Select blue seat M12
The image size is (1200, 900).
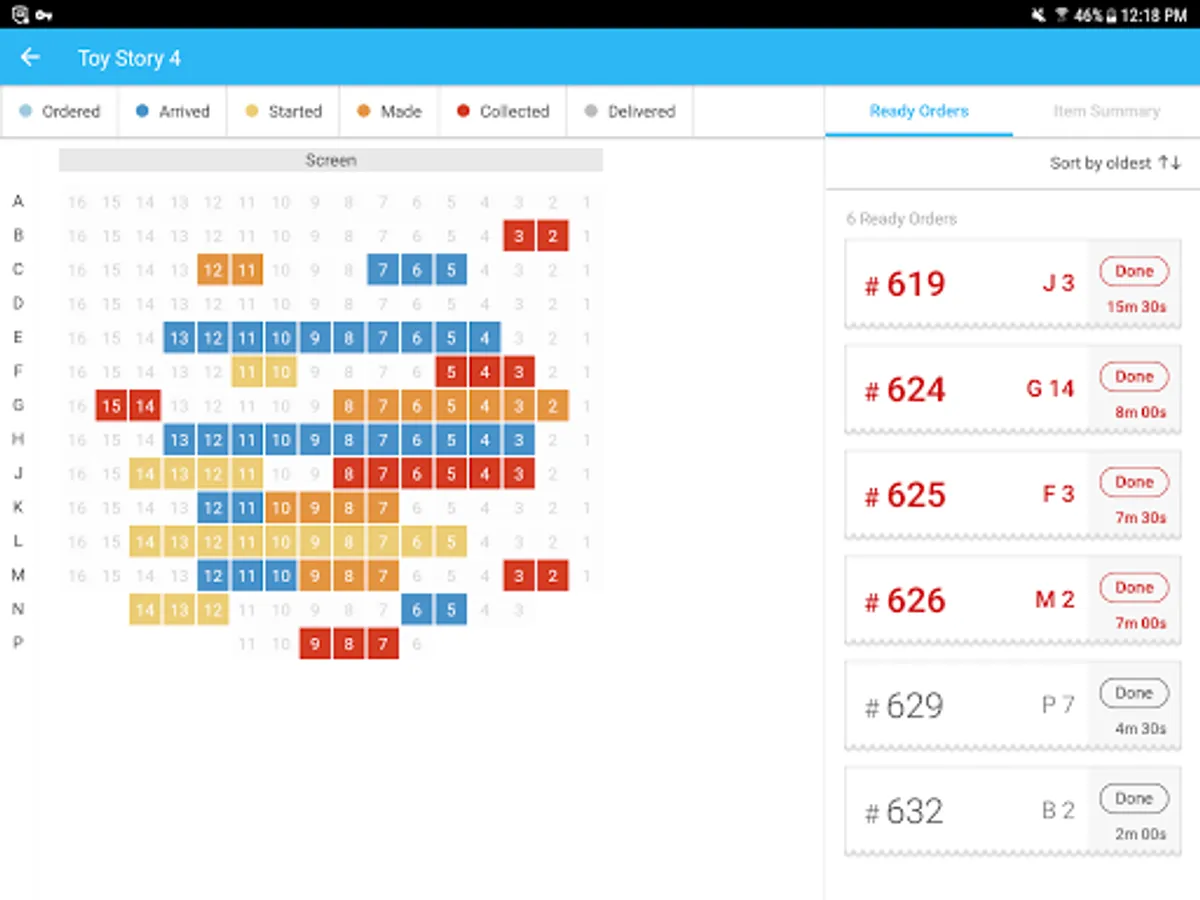[213, 576]
